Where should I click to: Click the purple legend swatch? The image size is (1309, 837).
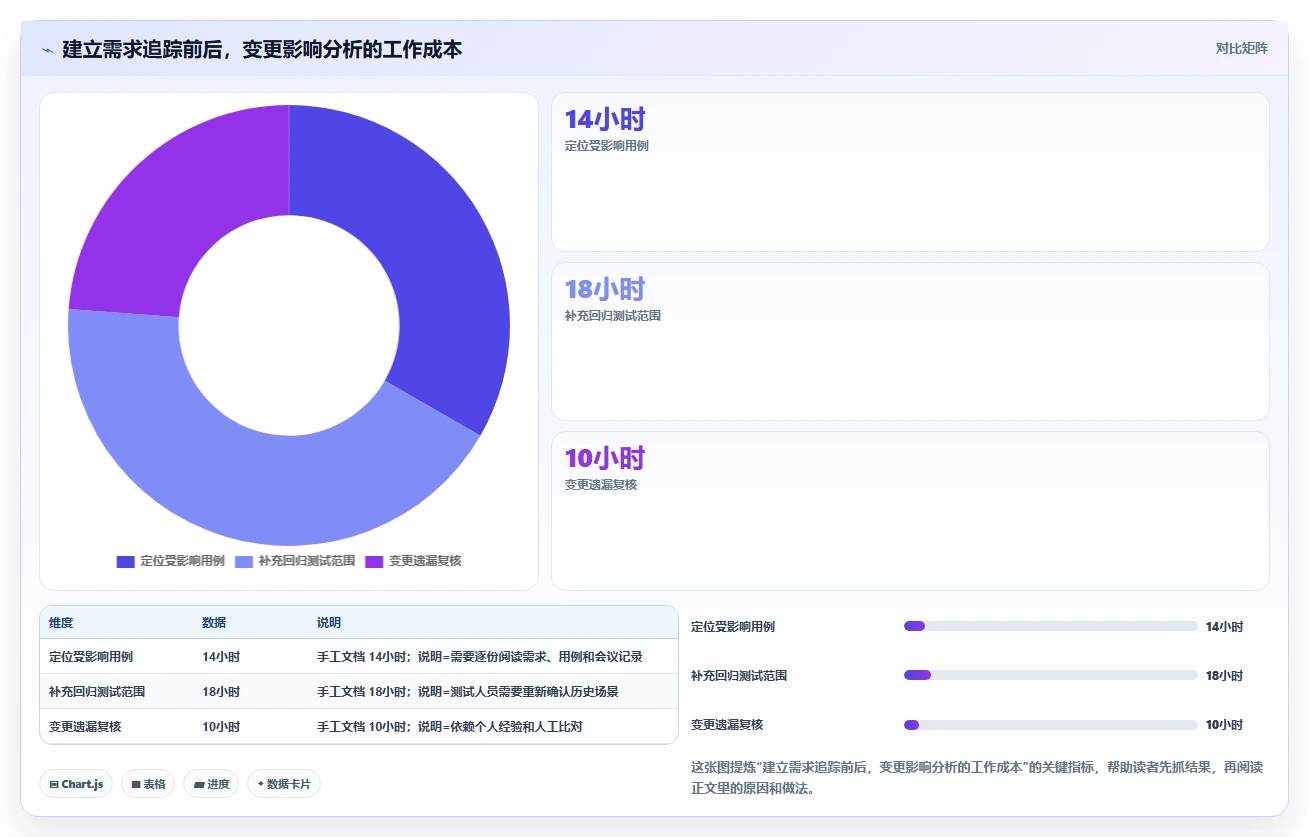coord(374,561)
